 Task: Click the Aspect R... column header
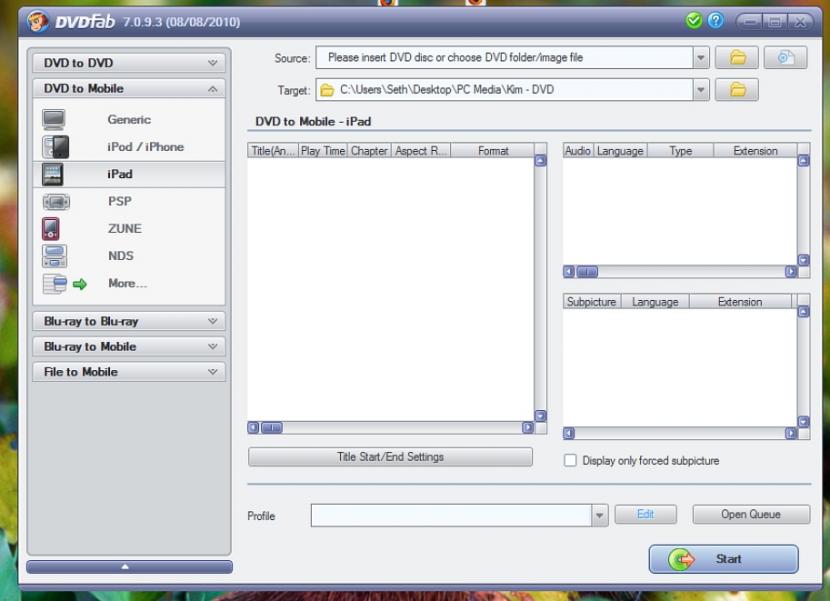tap(421, 151)
